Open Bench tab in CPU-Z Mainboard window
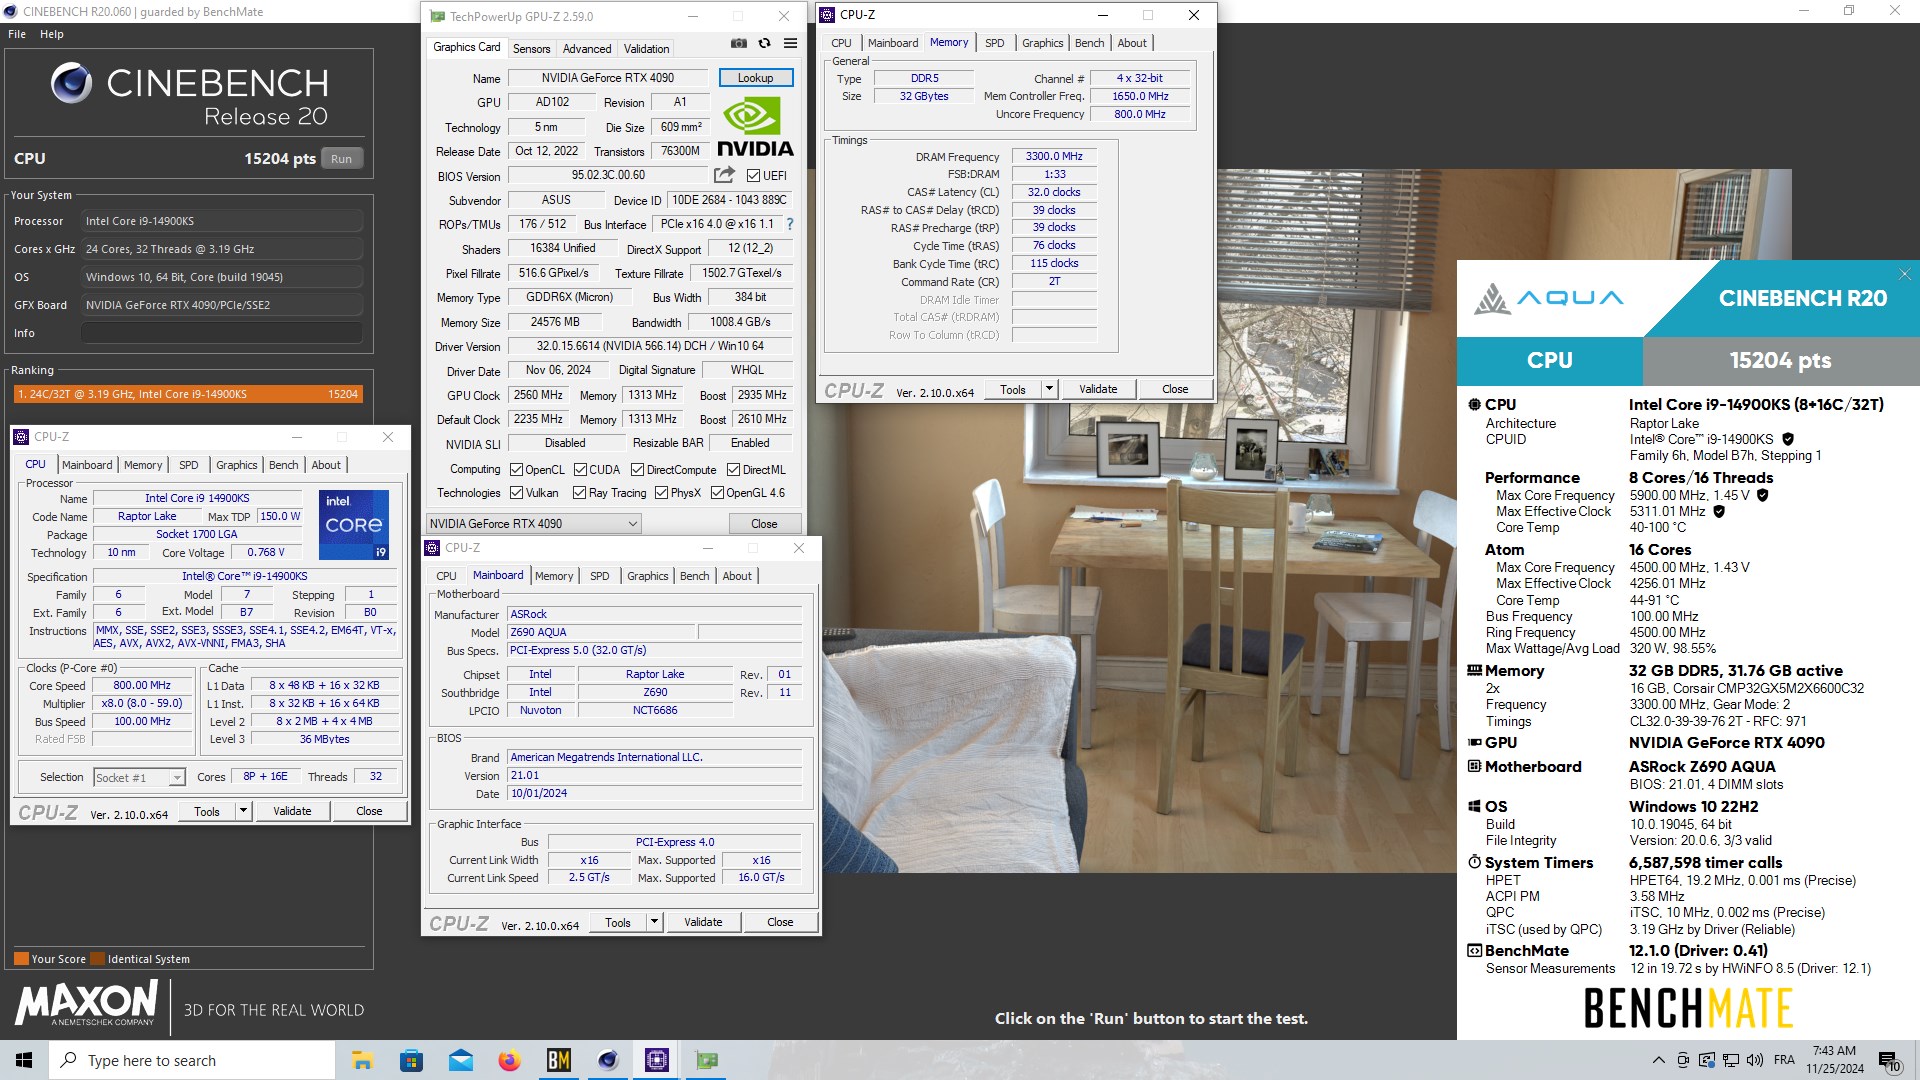Viewport: 1920px width, 1080px height. pyautogui.click(x=694, y=576)
